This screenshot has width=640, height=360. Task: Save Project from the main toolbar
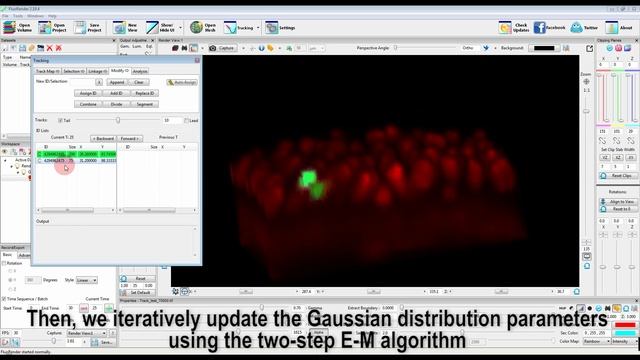pyautogui.click(x=88, y=27)
